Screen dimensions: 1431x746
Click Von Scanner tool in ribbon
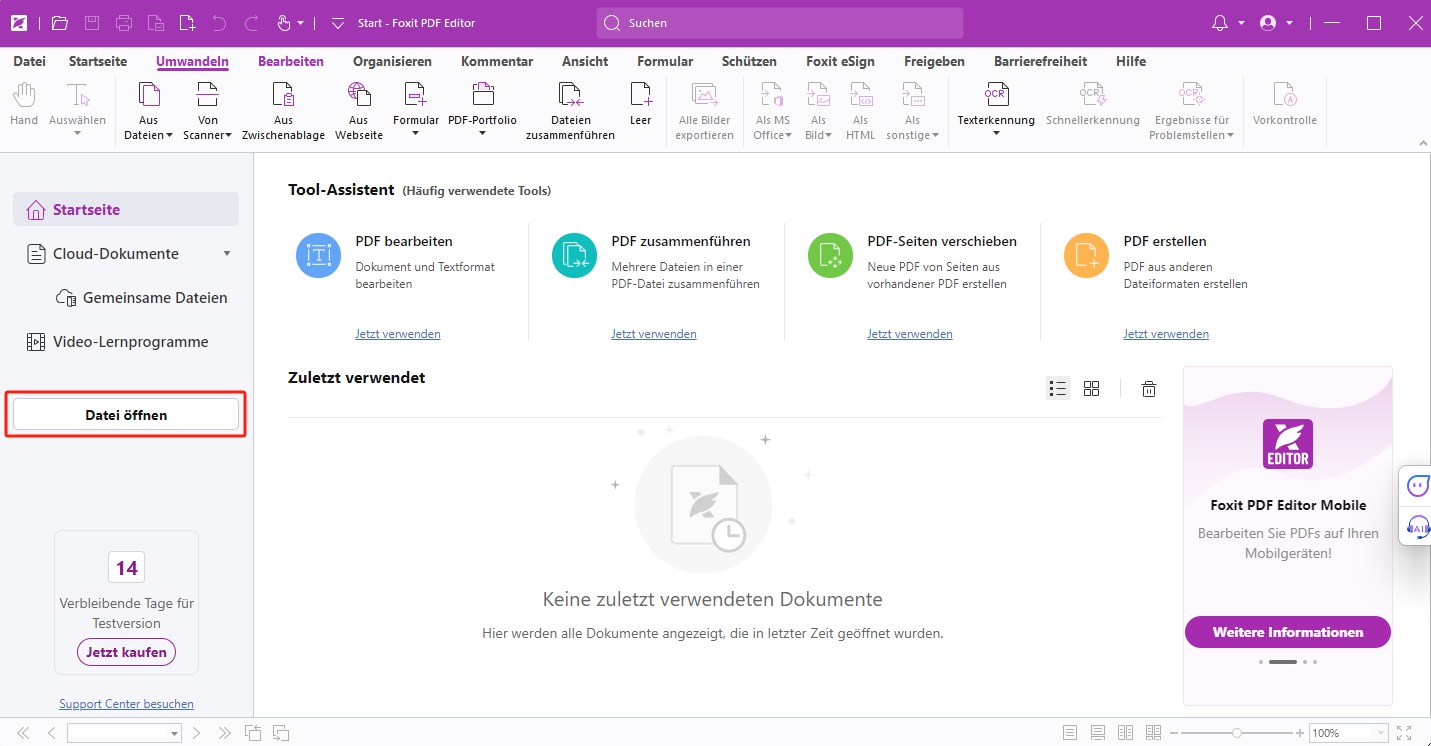(x=207, y=110)
